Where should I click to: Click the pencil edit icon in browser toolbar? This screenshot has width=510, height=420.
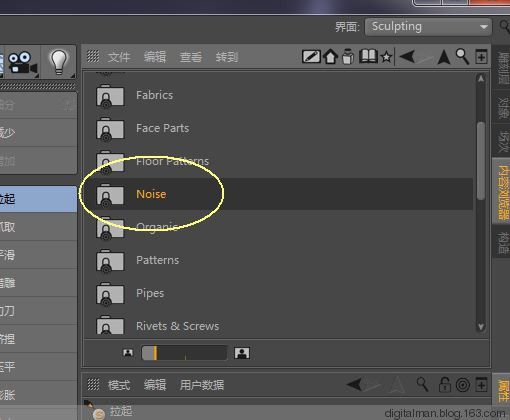311,57
